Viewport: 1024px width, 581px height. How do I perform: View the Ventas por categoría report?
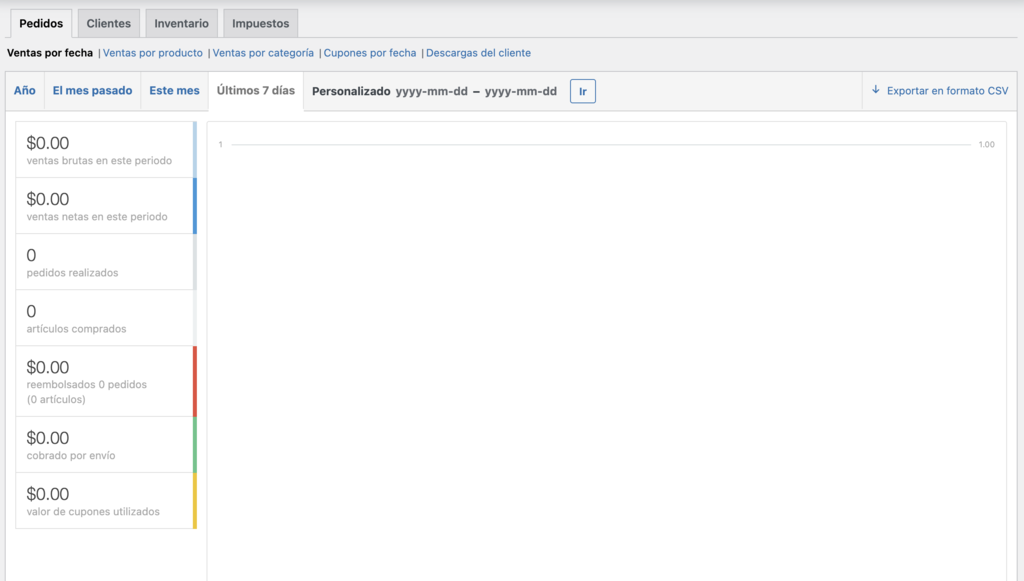coord(263,52)
